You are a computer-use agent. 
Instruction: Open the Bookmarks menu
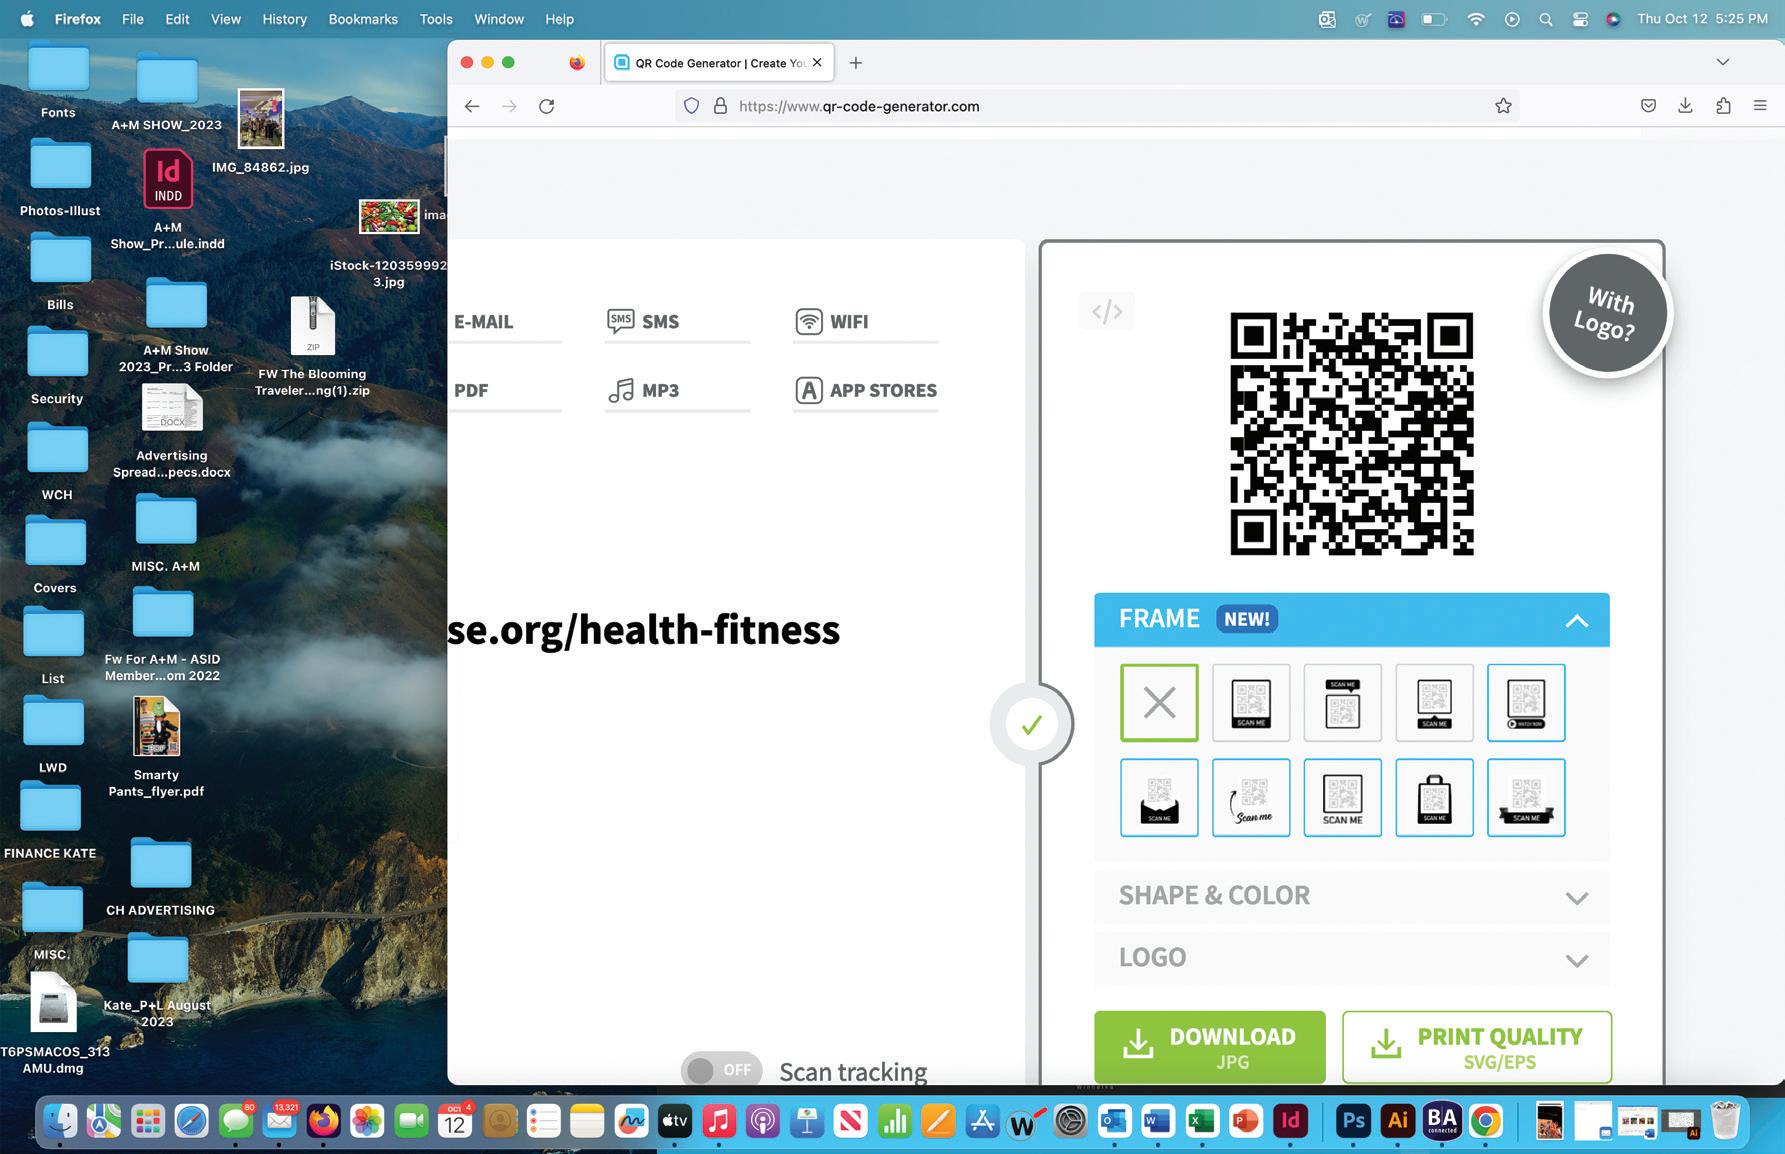coord(363,19)
